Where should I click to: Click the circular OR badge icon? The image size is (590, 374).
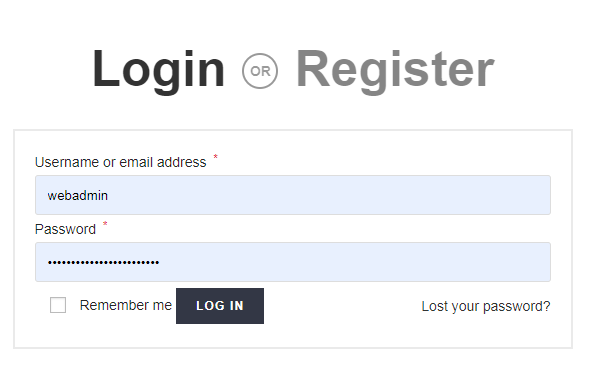coord(260,71)
